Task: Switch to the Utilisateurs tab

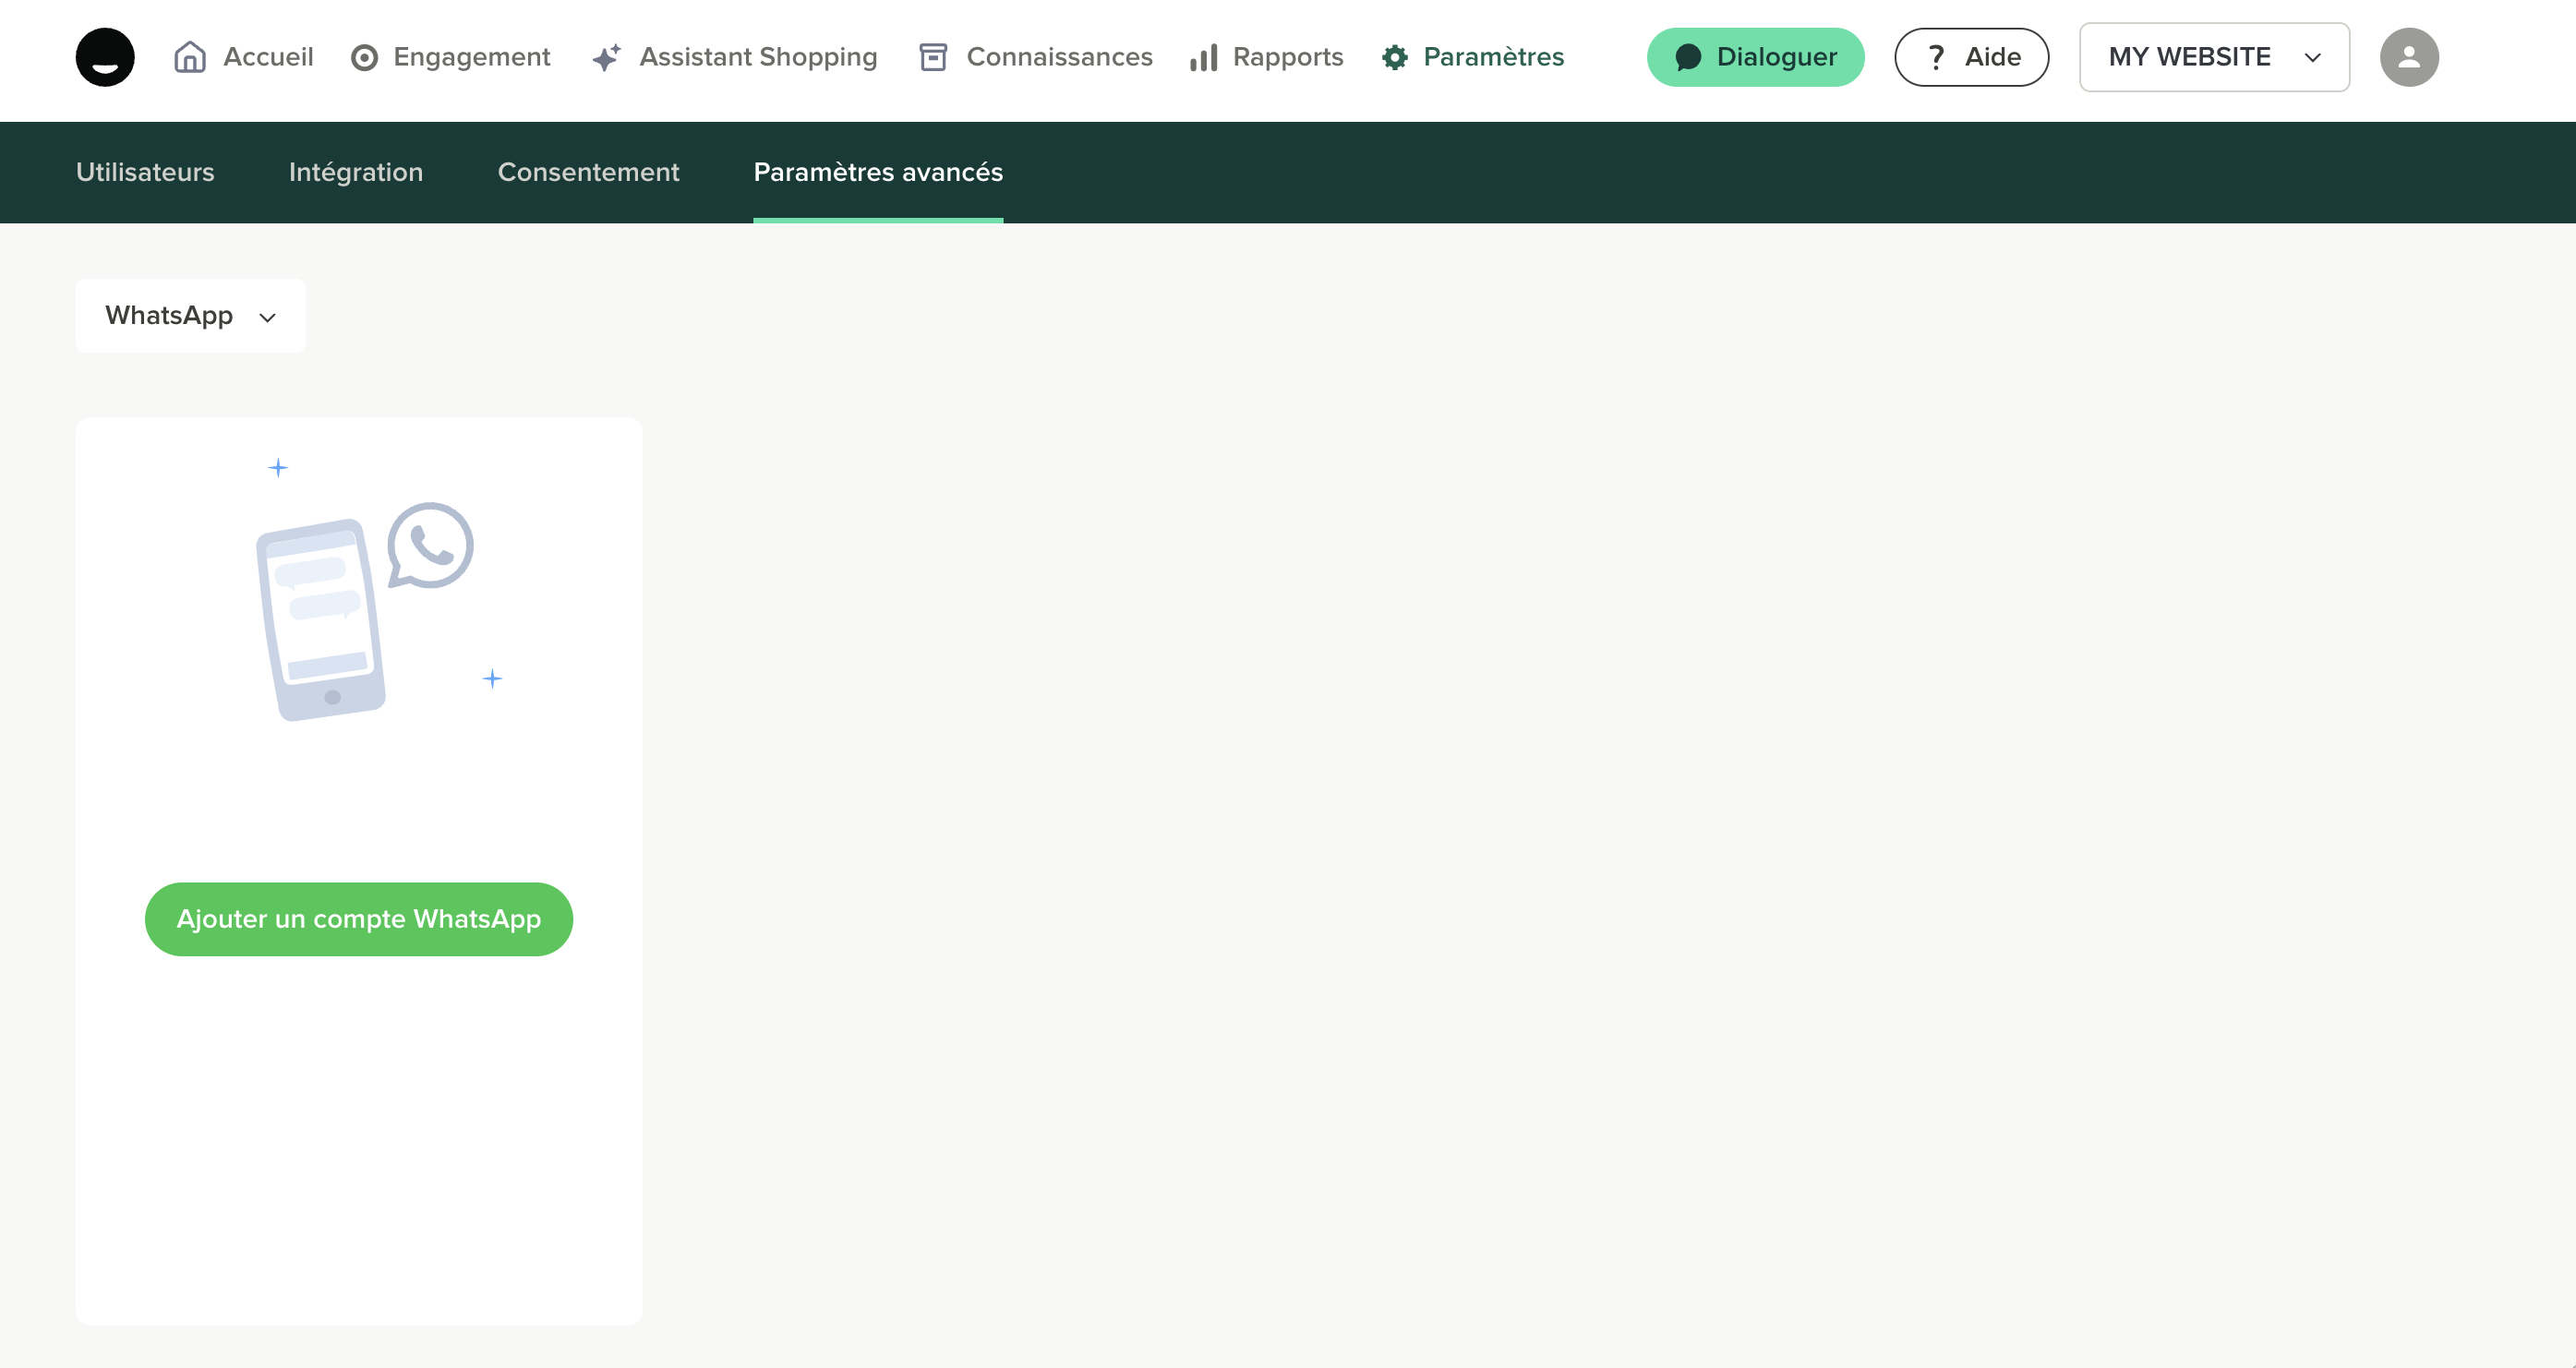Action: click(145, 172)
